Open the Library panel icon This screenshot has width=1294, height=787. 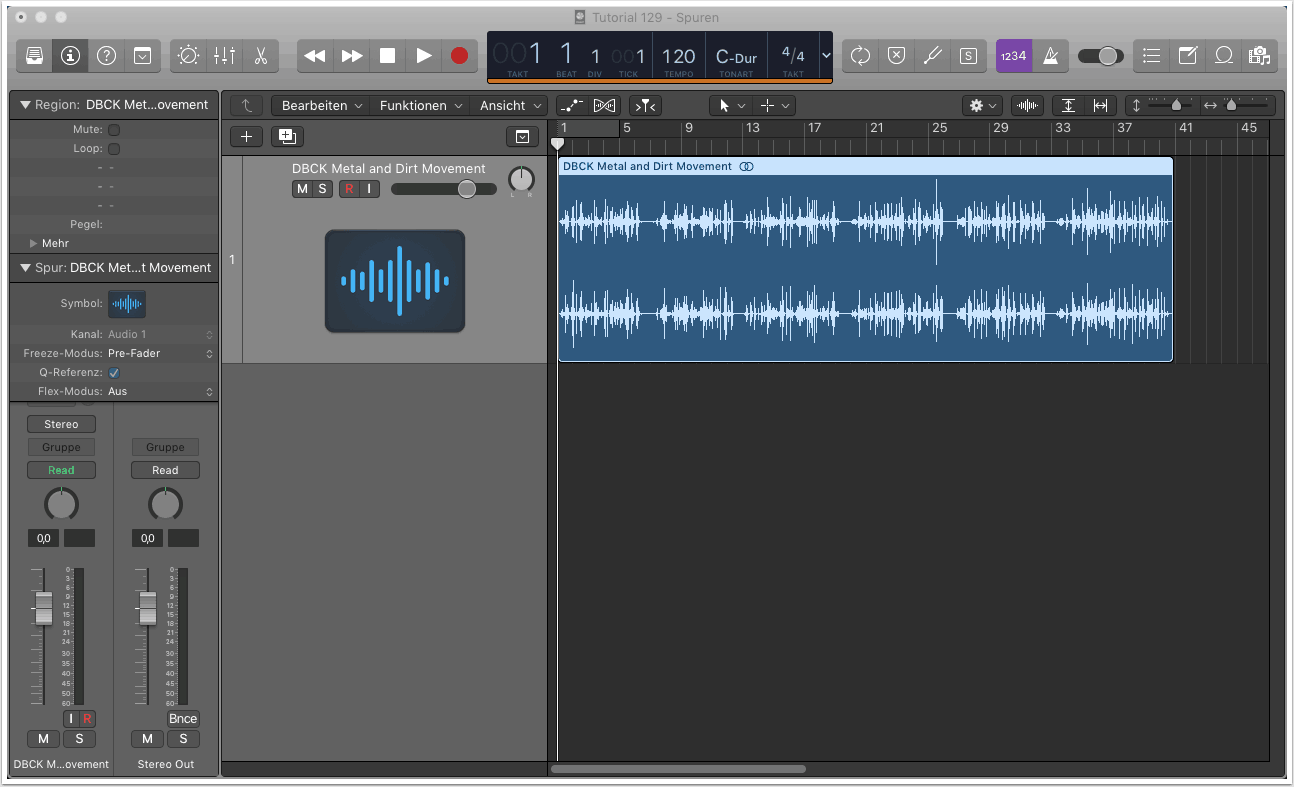tap(34, 56)
